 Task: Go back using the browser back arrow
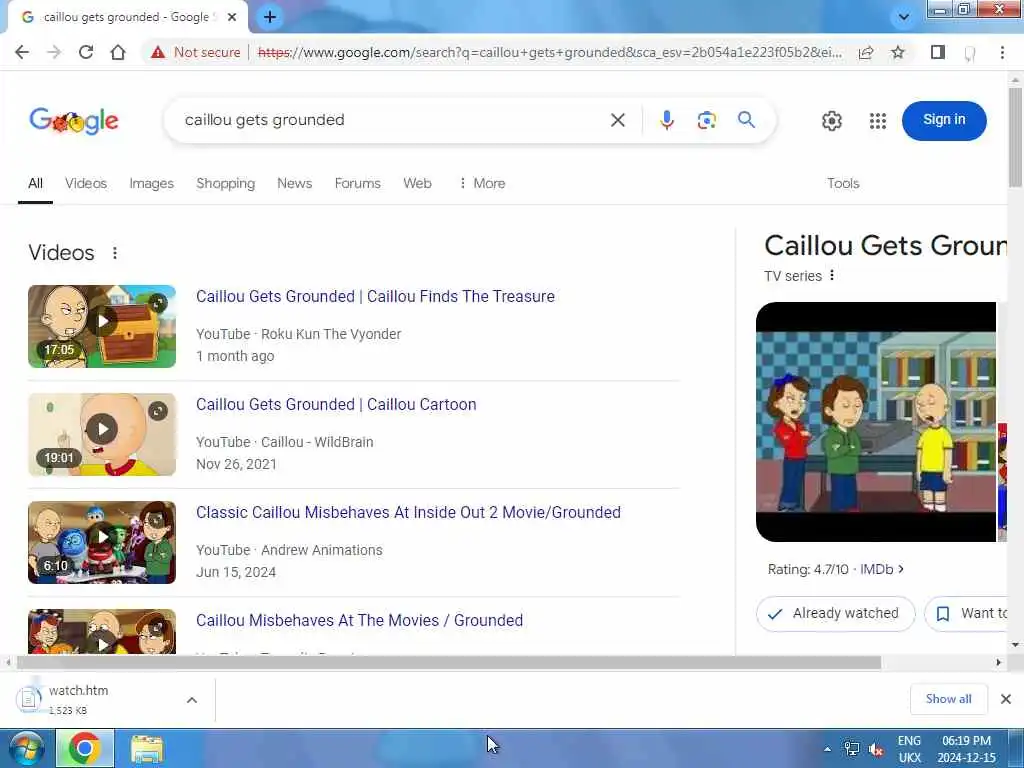point(22,52)
